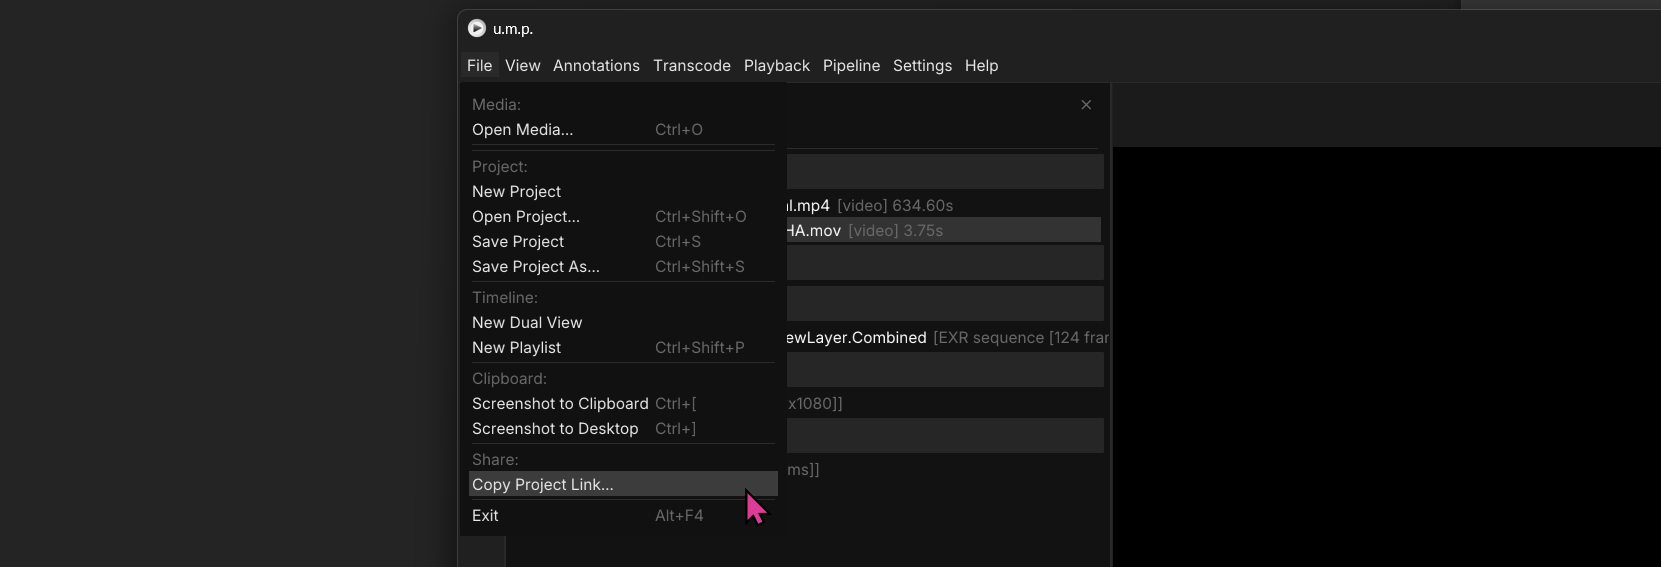Open the Settings menu

922,66
